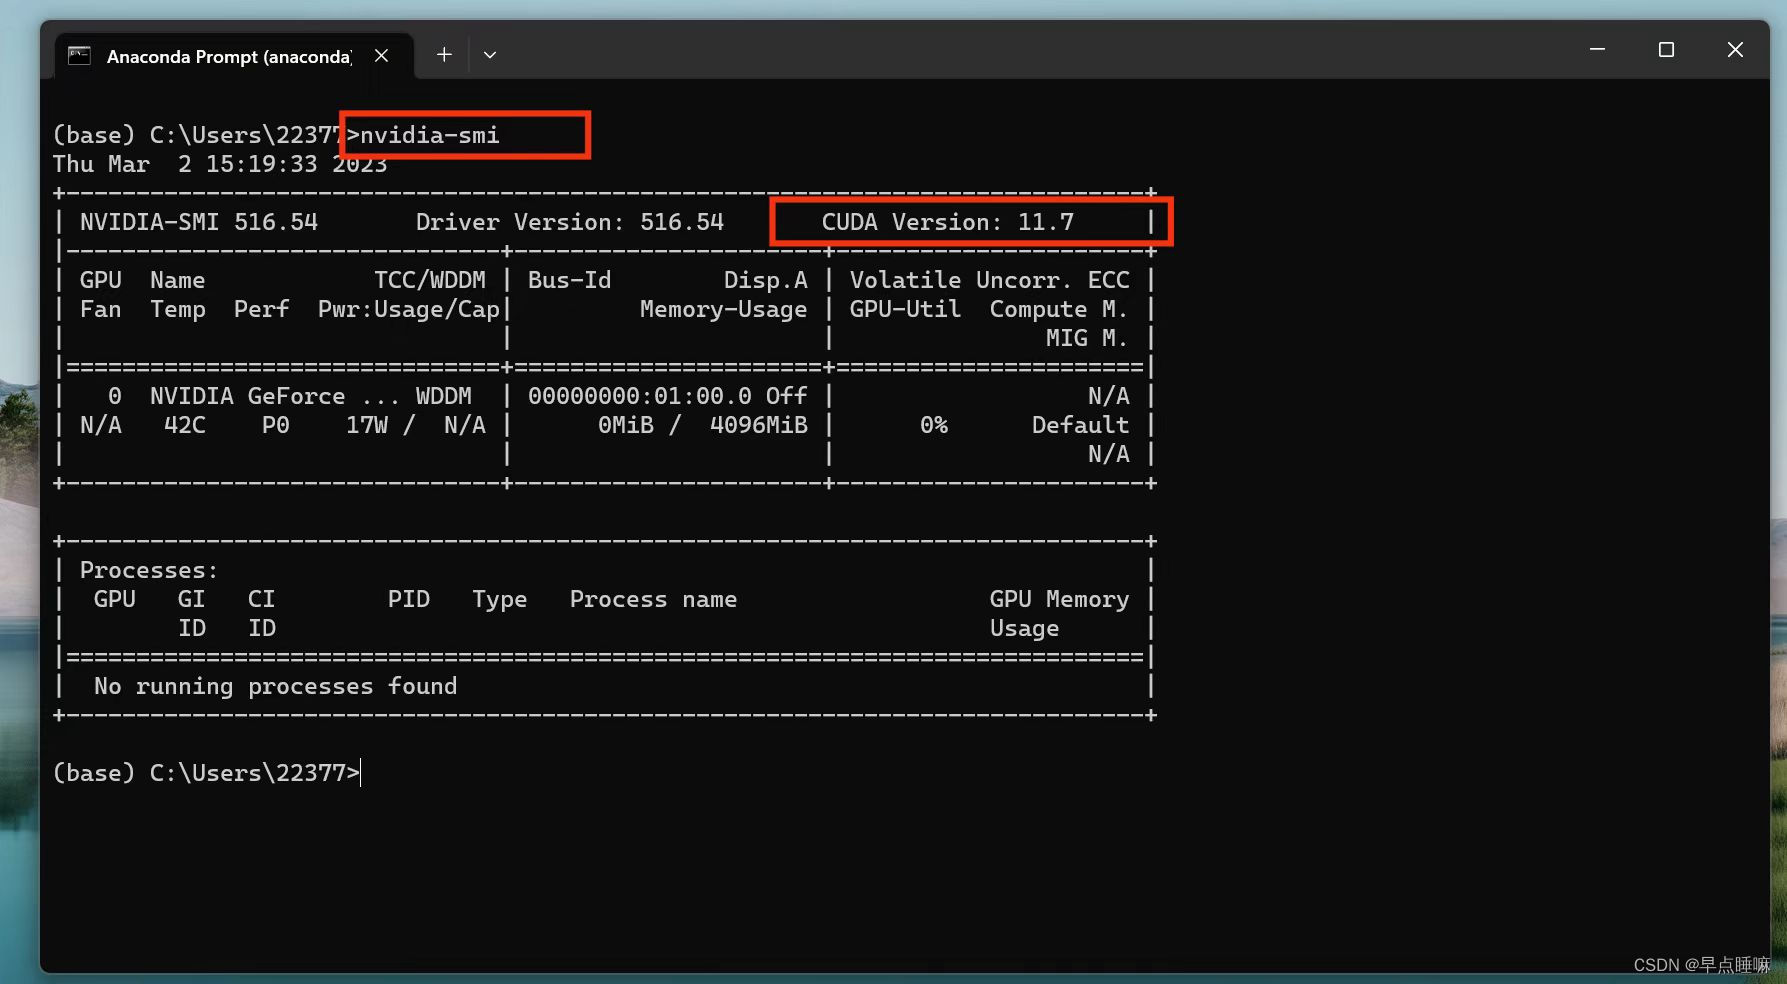The image size is (1787, 984).
Task: Click the 'Processes:' section label
Action: (149, 570)
